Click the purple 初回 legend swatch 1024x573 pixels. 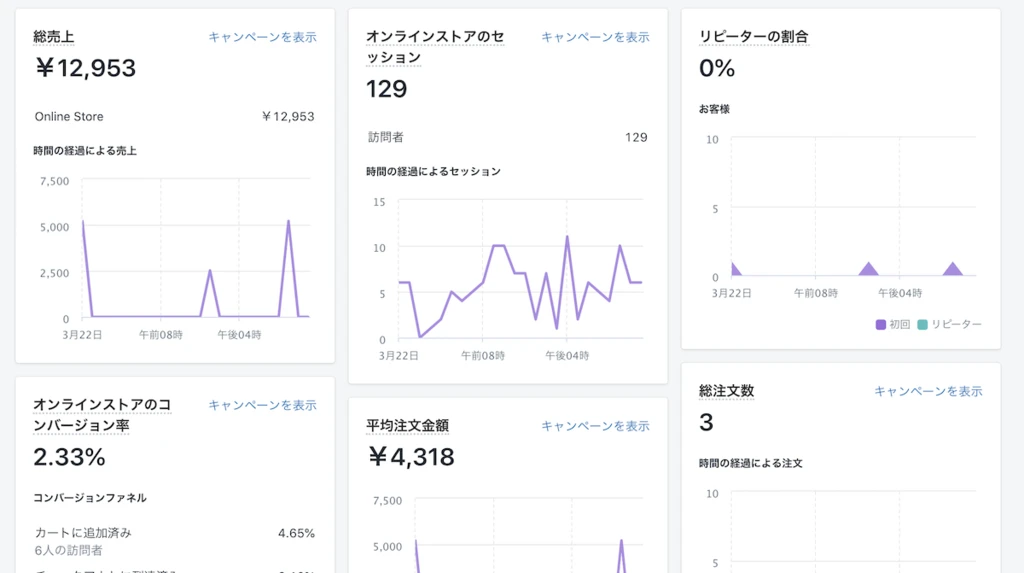(880, 325)
